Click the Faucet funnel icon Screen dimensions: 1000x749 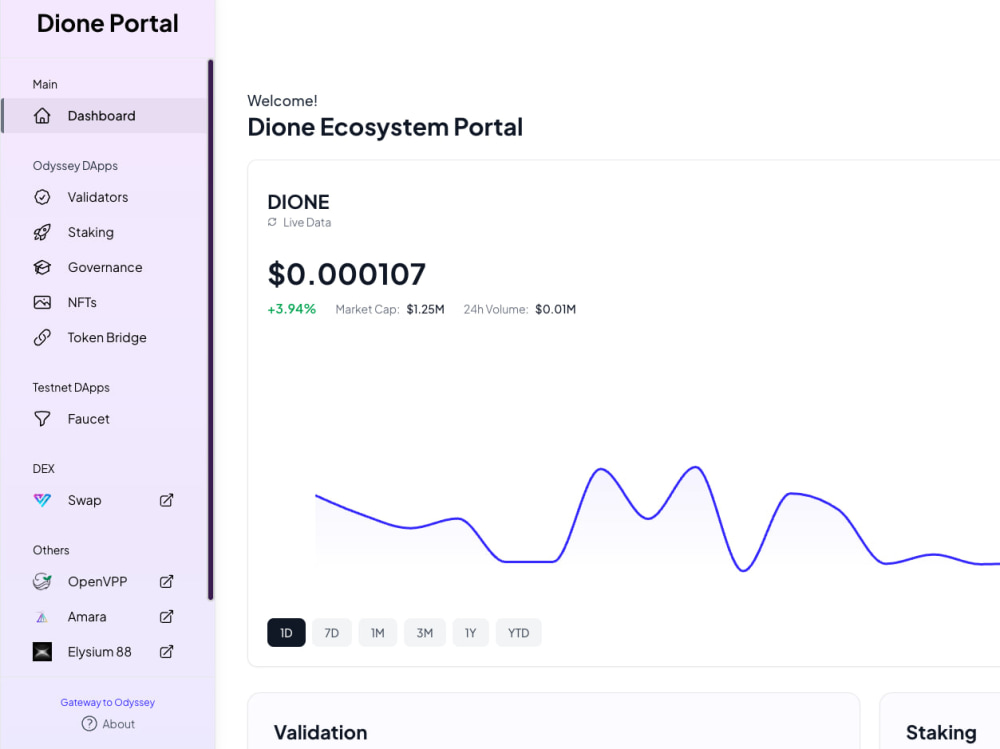[x=42, y=419]
